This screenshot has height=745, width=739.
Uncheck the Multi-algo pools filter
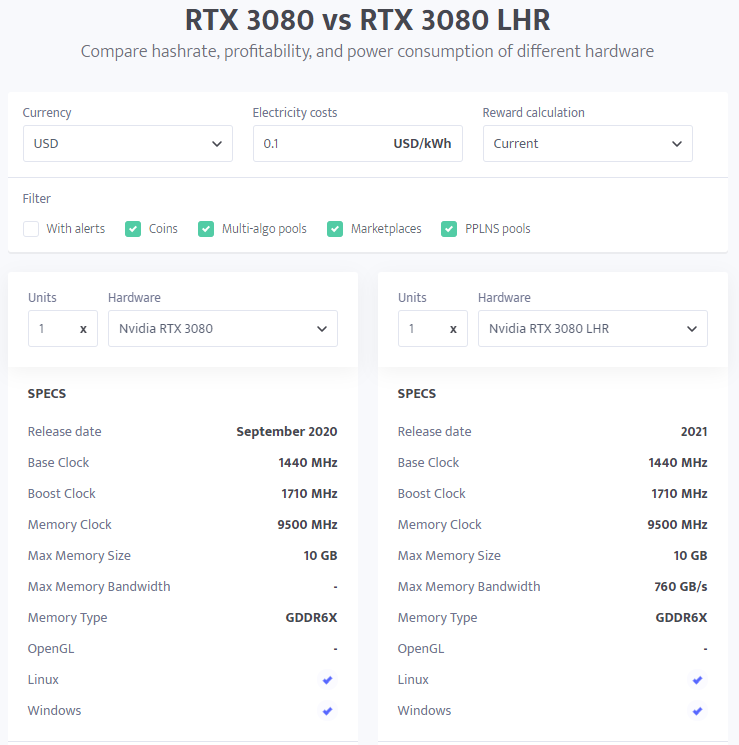[206, 229]
